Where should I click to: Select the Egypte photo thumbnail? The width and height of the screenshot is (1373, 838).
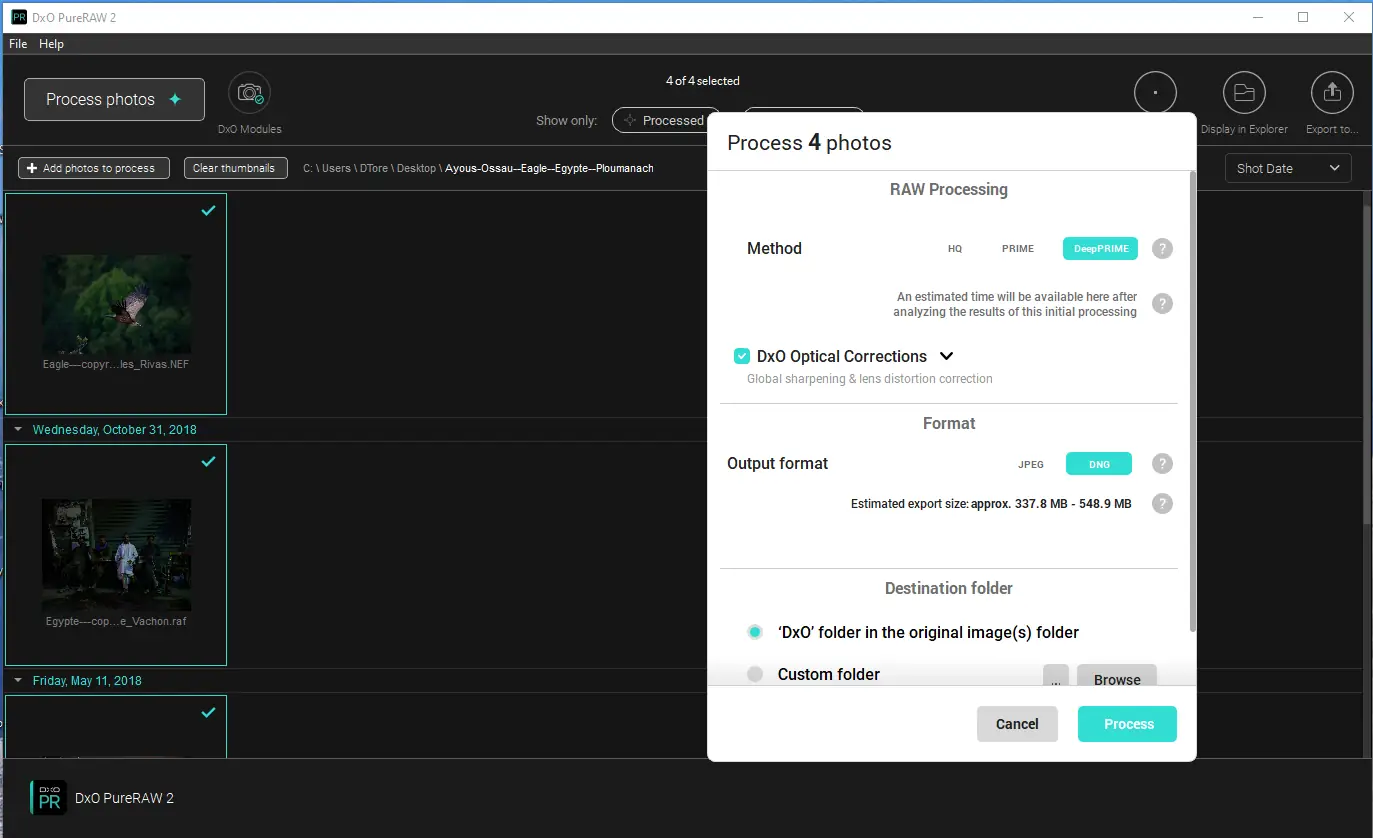(116, 555)
